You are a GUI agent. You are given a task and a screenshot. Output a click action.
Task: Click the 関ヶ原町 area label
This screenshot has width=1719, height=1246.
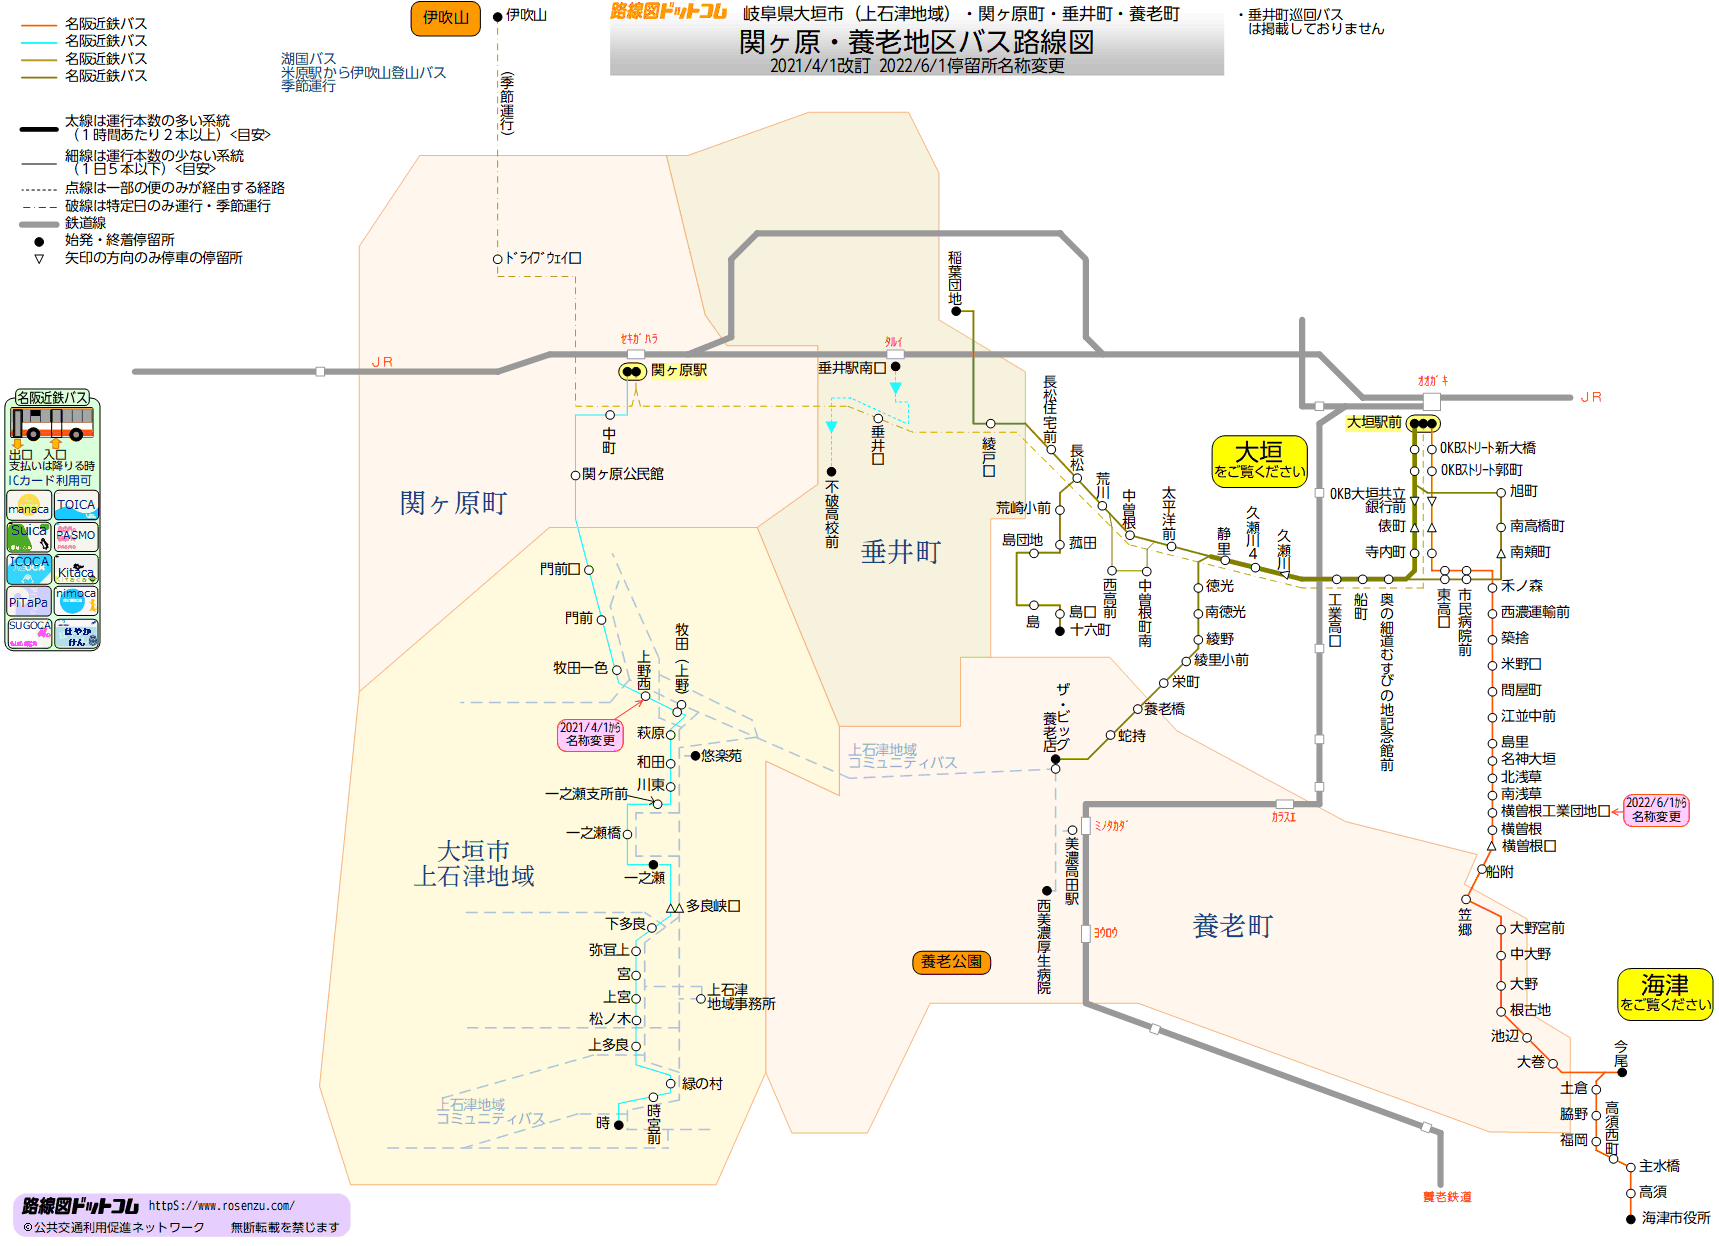coord(454,503)
